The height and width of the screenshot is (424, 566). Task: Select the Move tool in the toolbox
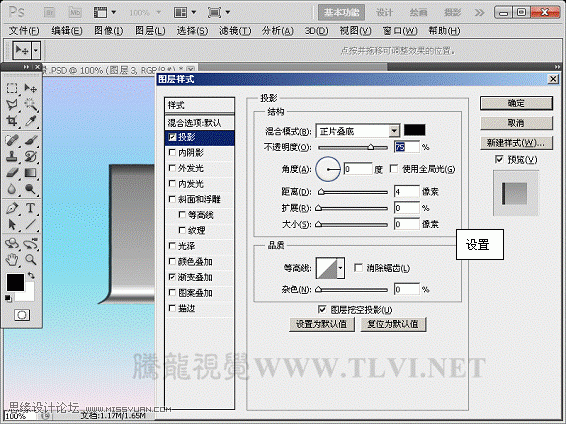(x=30, y=88)
